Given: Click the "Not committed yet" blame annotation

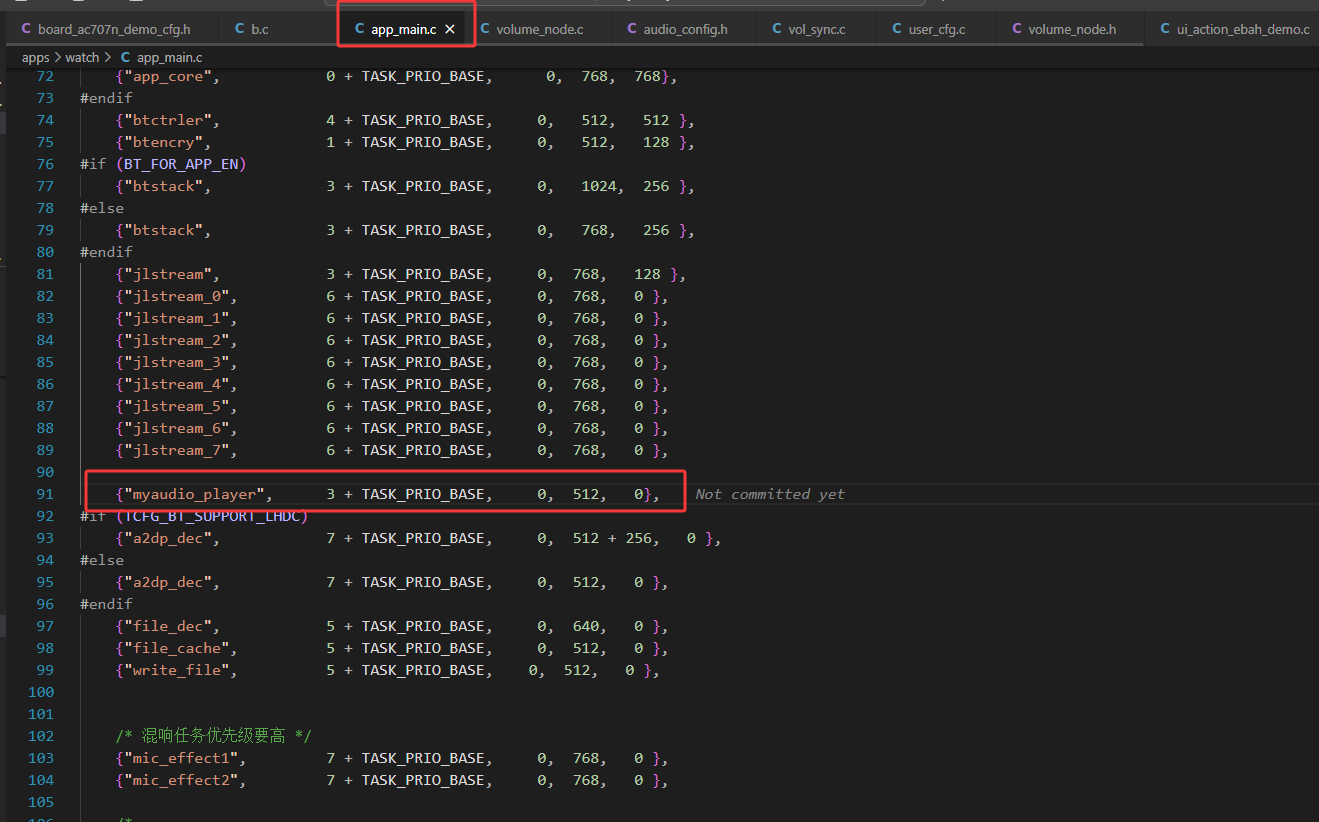Looking at the screenshot, I should pos(769,494).
